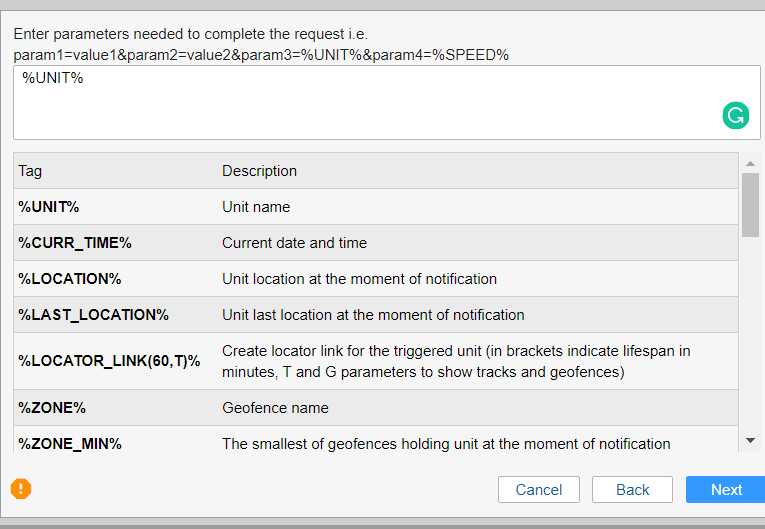The height and width of the screenshot is (529, 765).
Task: Select the %CURR_TIME% tag
Action: [x=75, y=243]
